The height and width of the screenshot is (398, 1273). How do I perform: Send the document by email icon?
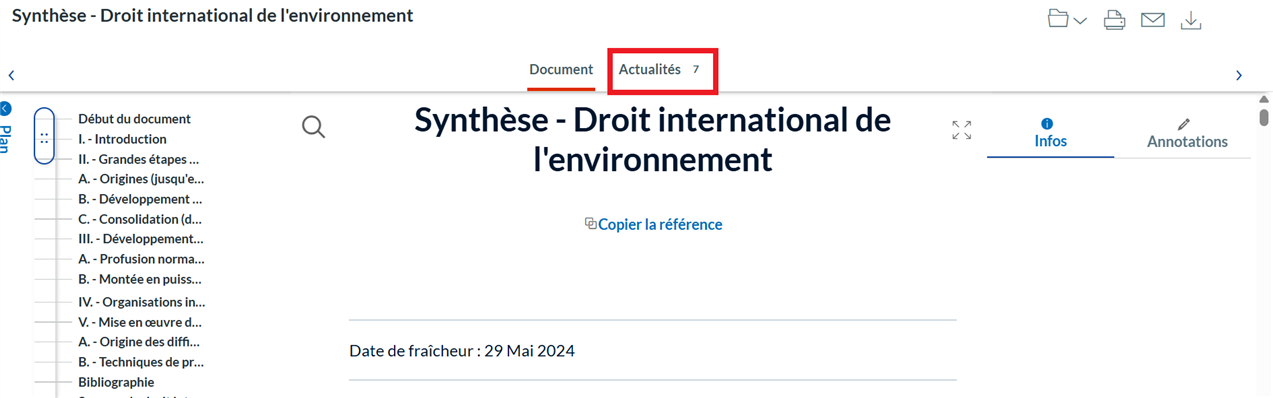[x=1153, y=20]
